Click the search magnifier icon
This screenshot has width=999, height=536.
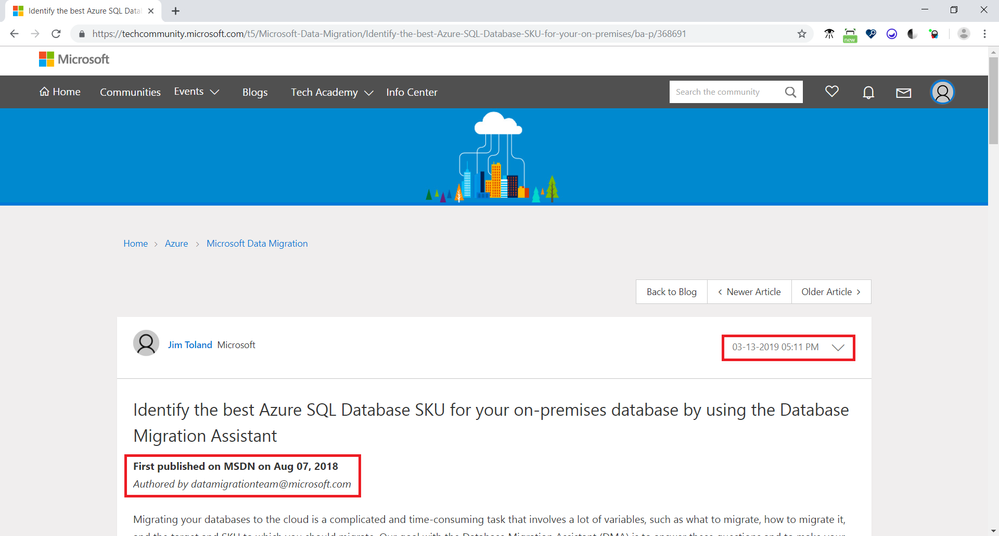[x=791, y=92]
